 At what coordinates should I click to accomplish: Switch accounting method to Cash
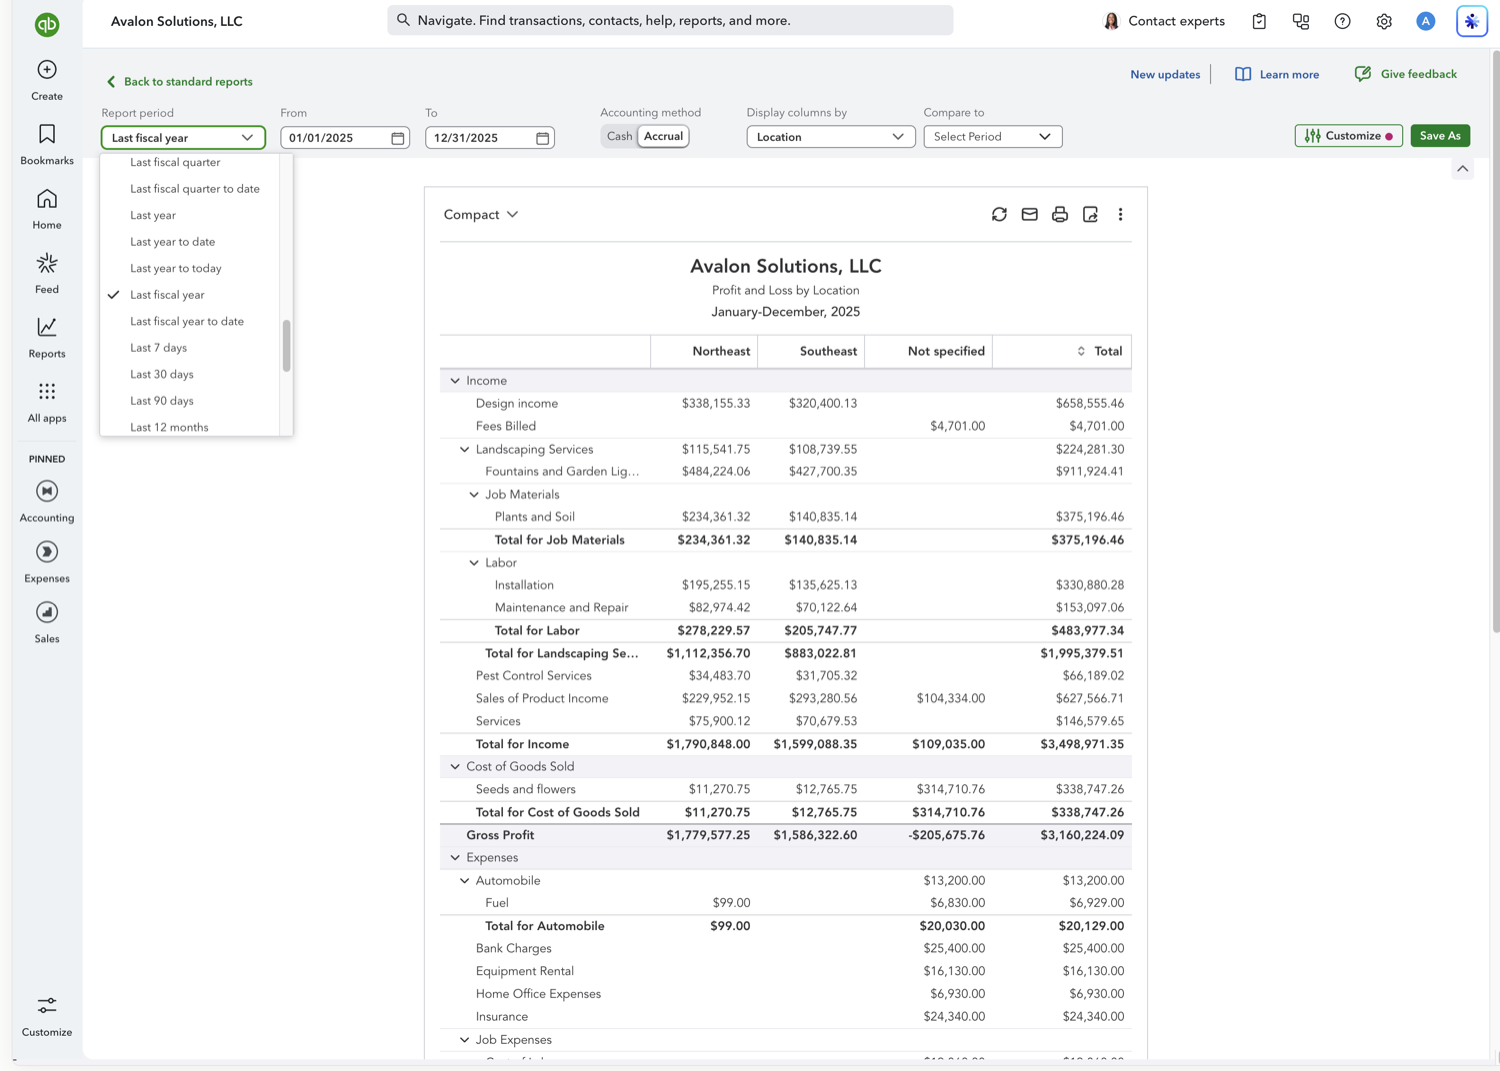tap(619, 136)
